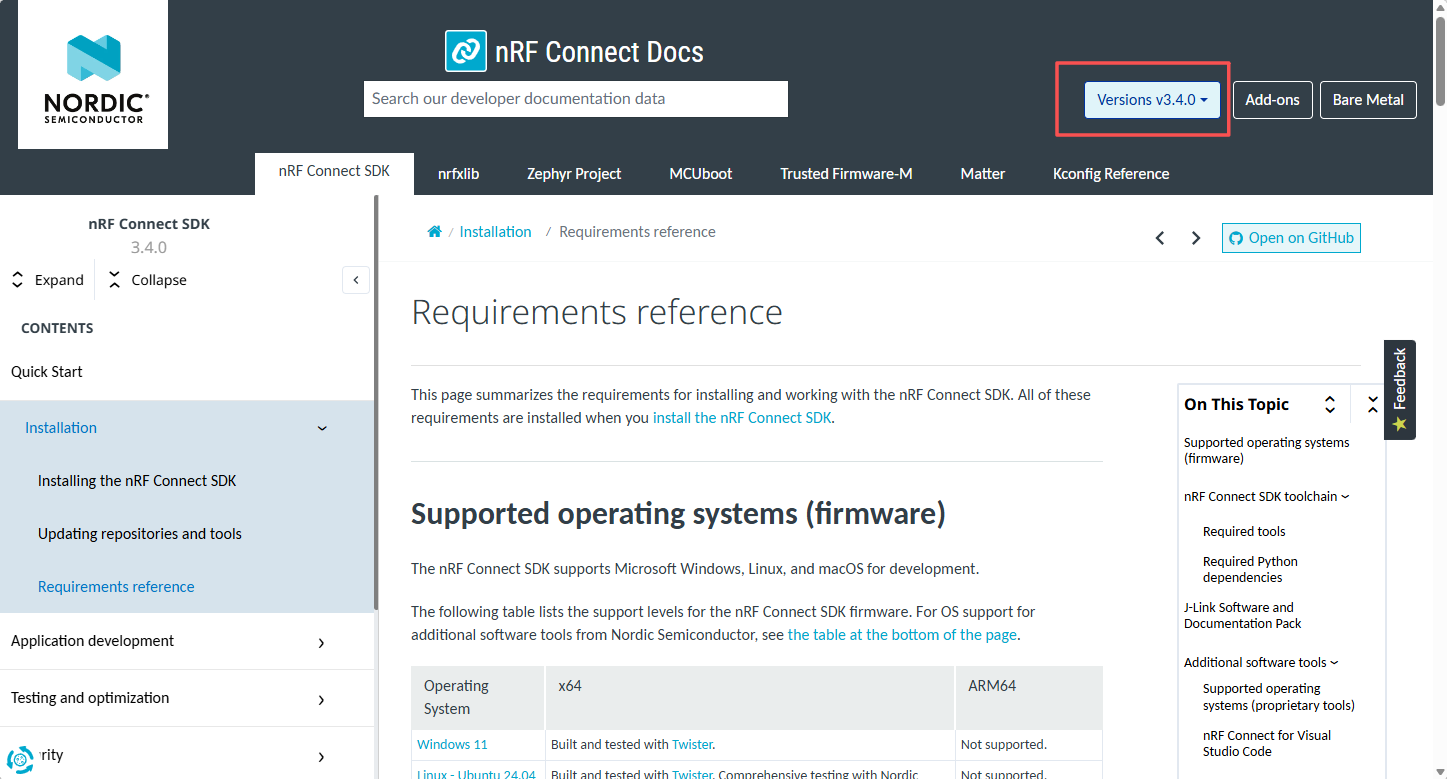Toggle nRF Connect SDK toolchain in On This Topic

[1267, 496]
